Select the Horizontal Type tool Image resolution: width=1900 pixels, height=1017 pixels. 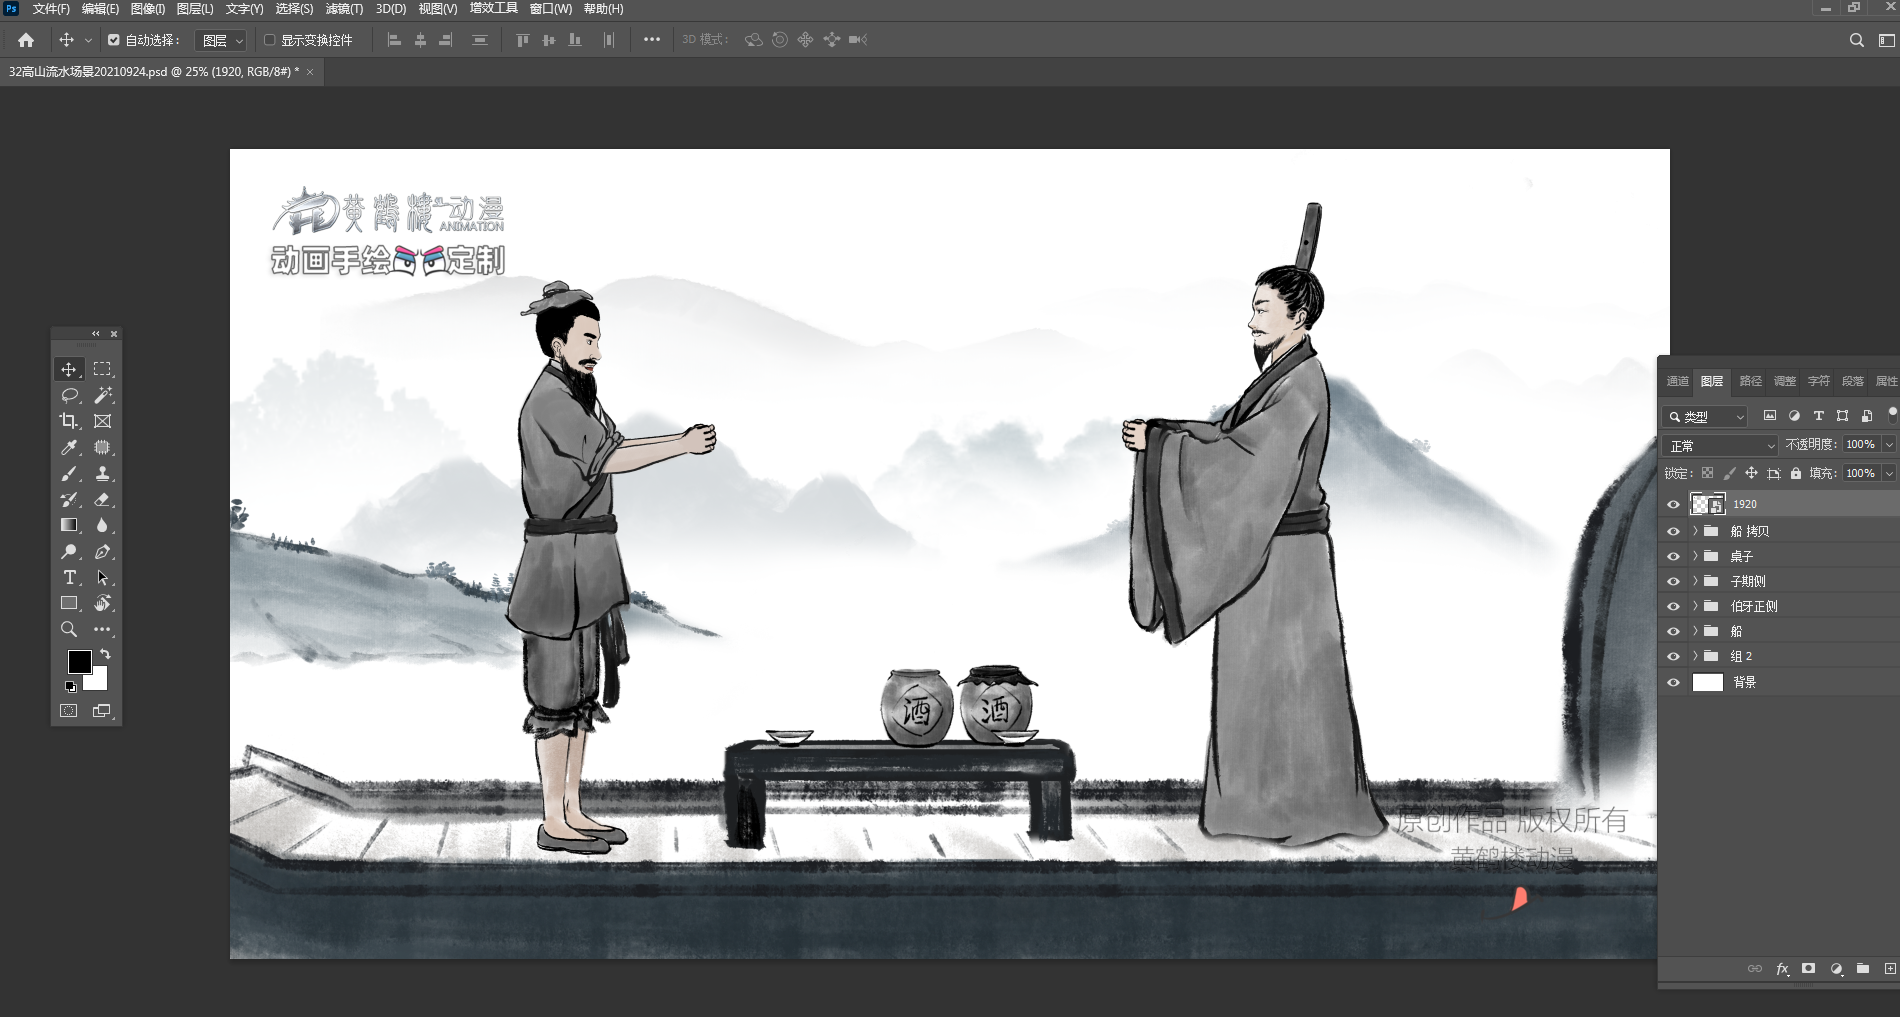(x=68, y=578)
